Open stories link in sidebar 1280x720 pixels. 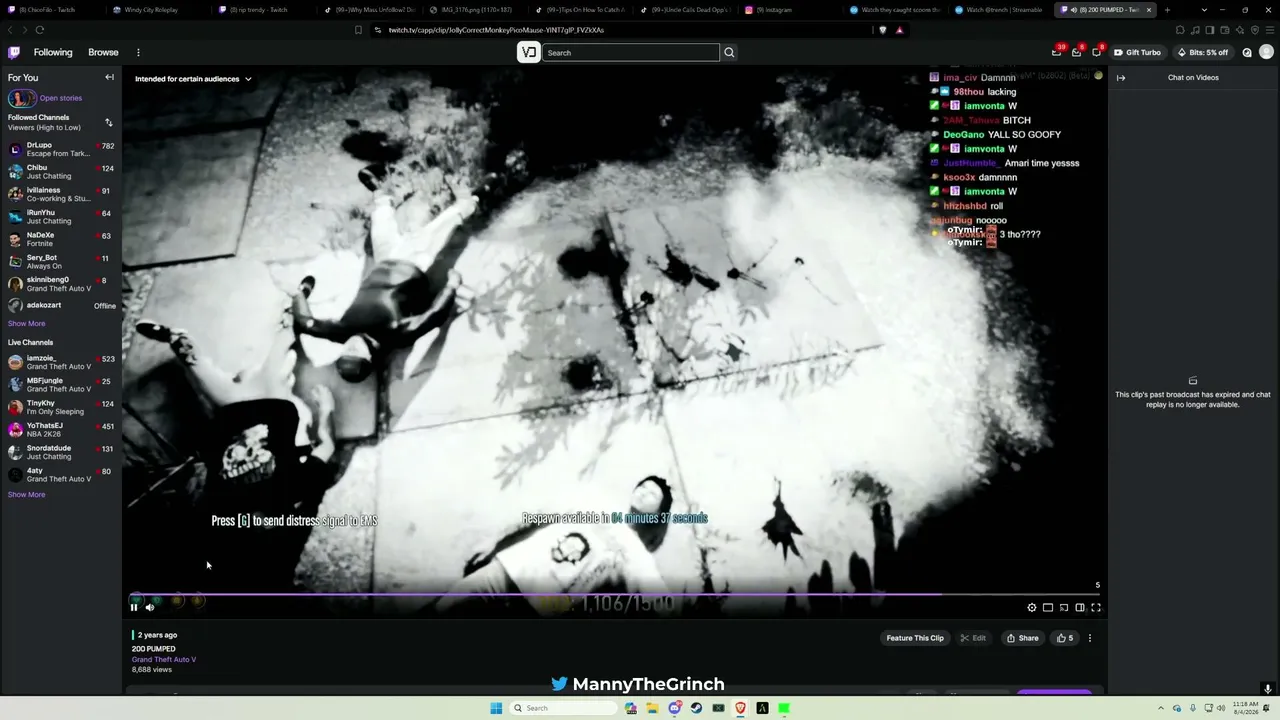(x=45, y=98)
